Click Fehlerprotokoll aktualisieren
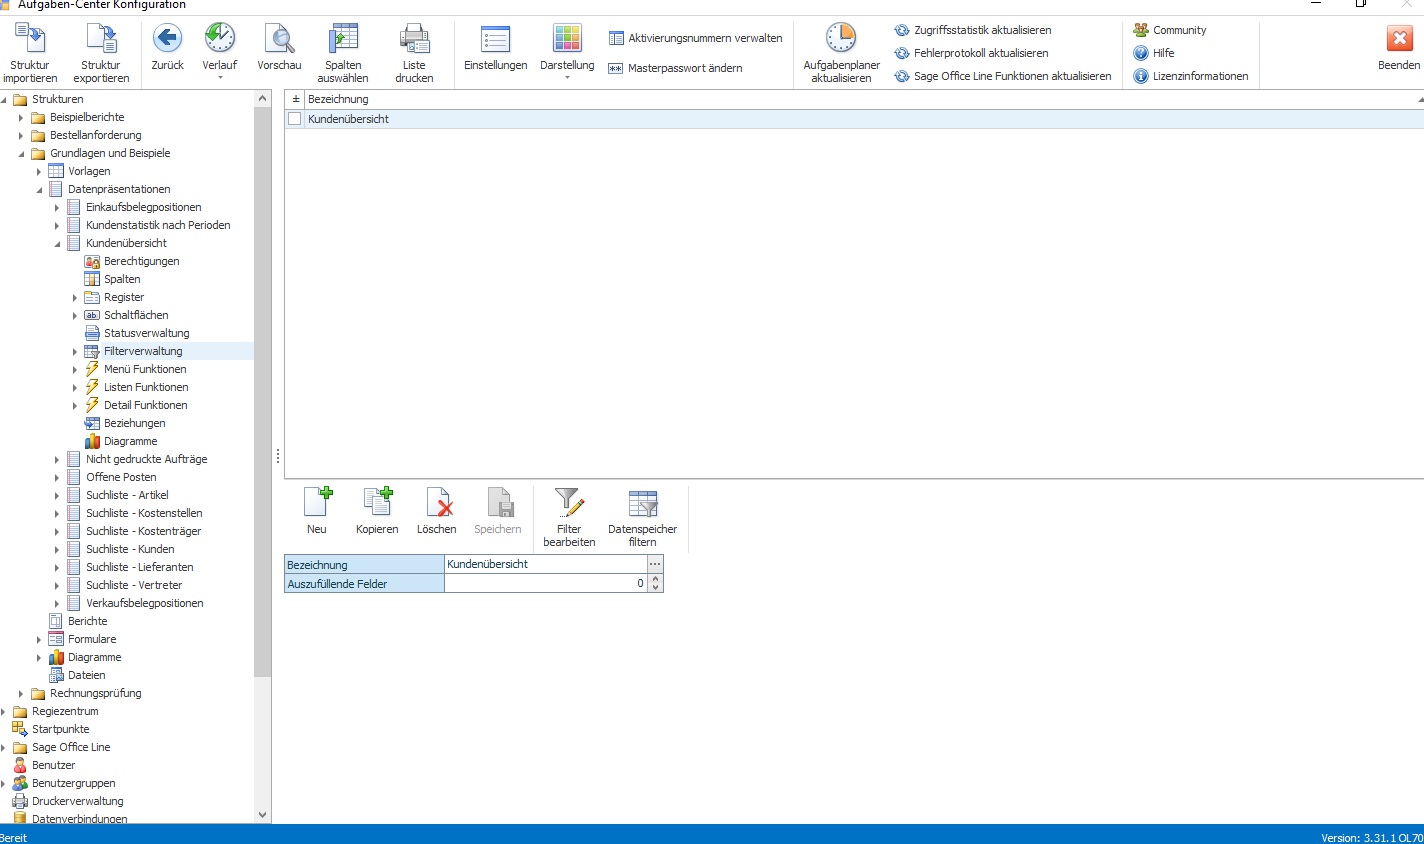The width and height of the screenshot is (1424, 844). tap(972, 53)
